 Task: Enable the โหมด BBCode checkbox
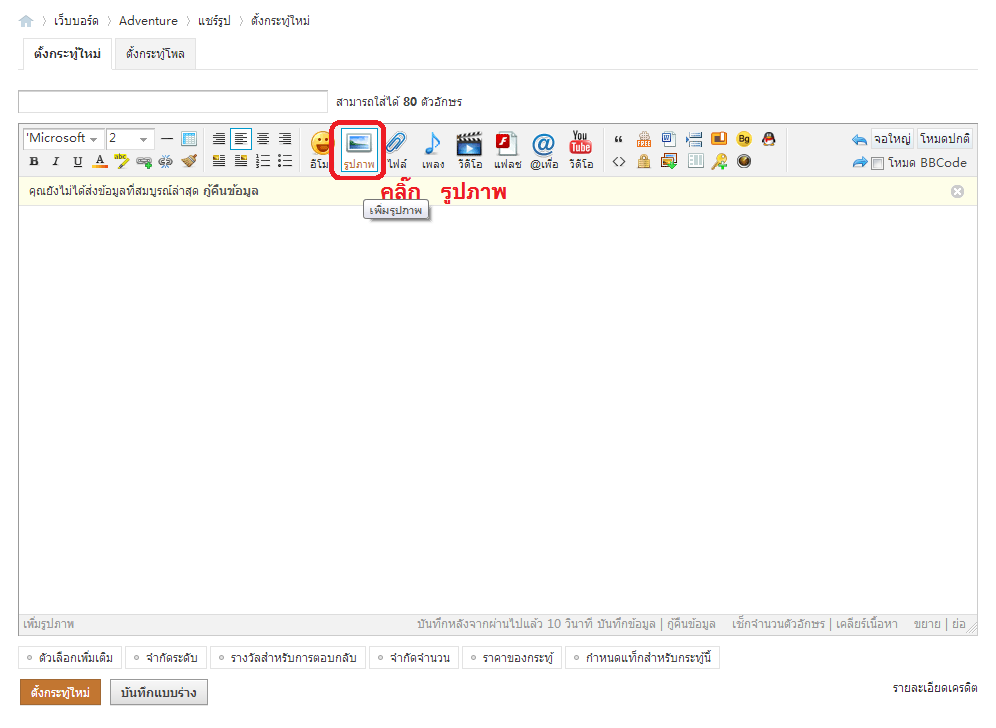pyautogui.click(x=877, y=164)
